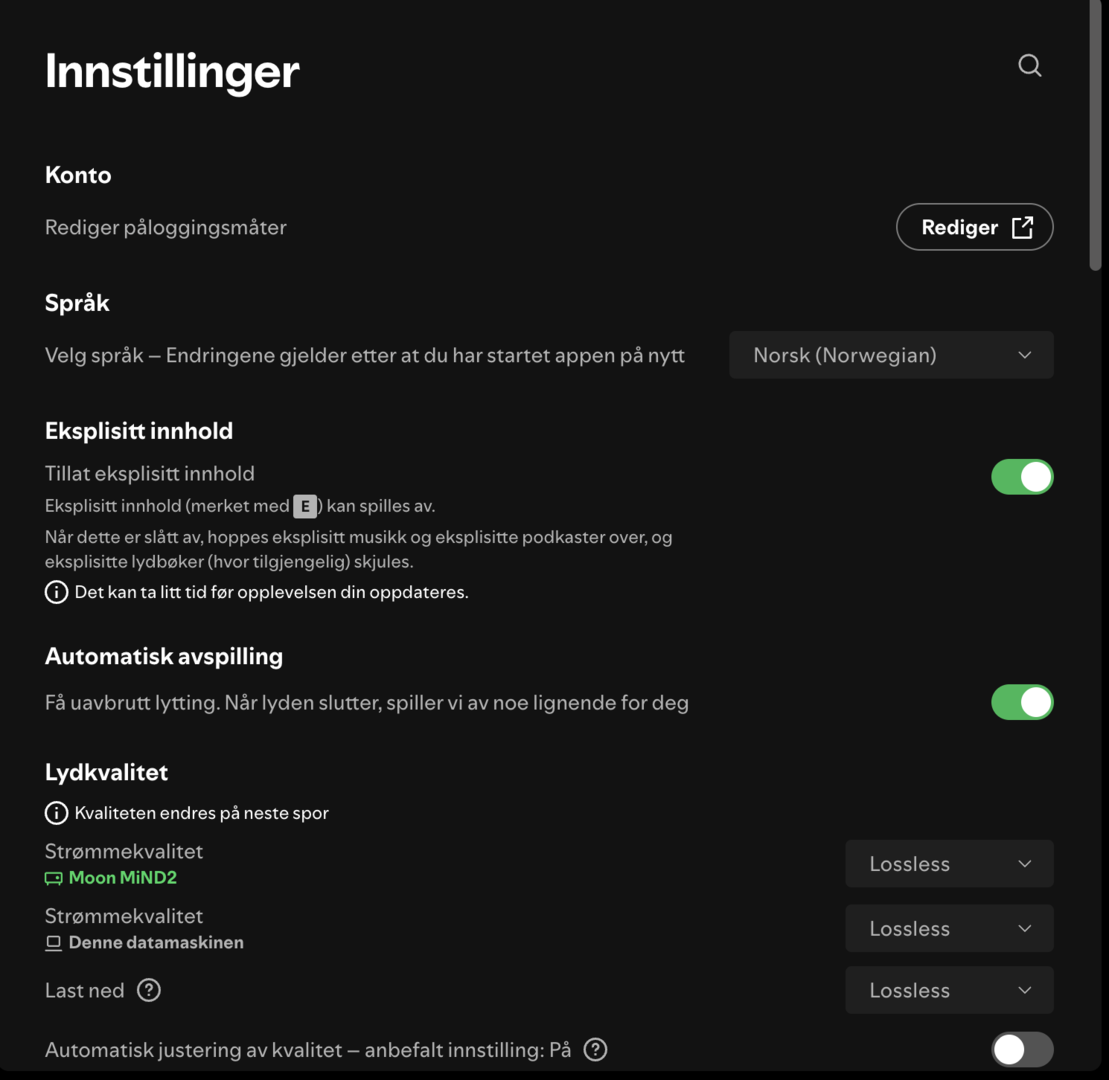The width and height of the screenshot is (1109, 1080).
Task: Click the Moon MiND2 device label
Action: [x=122, y=878]
